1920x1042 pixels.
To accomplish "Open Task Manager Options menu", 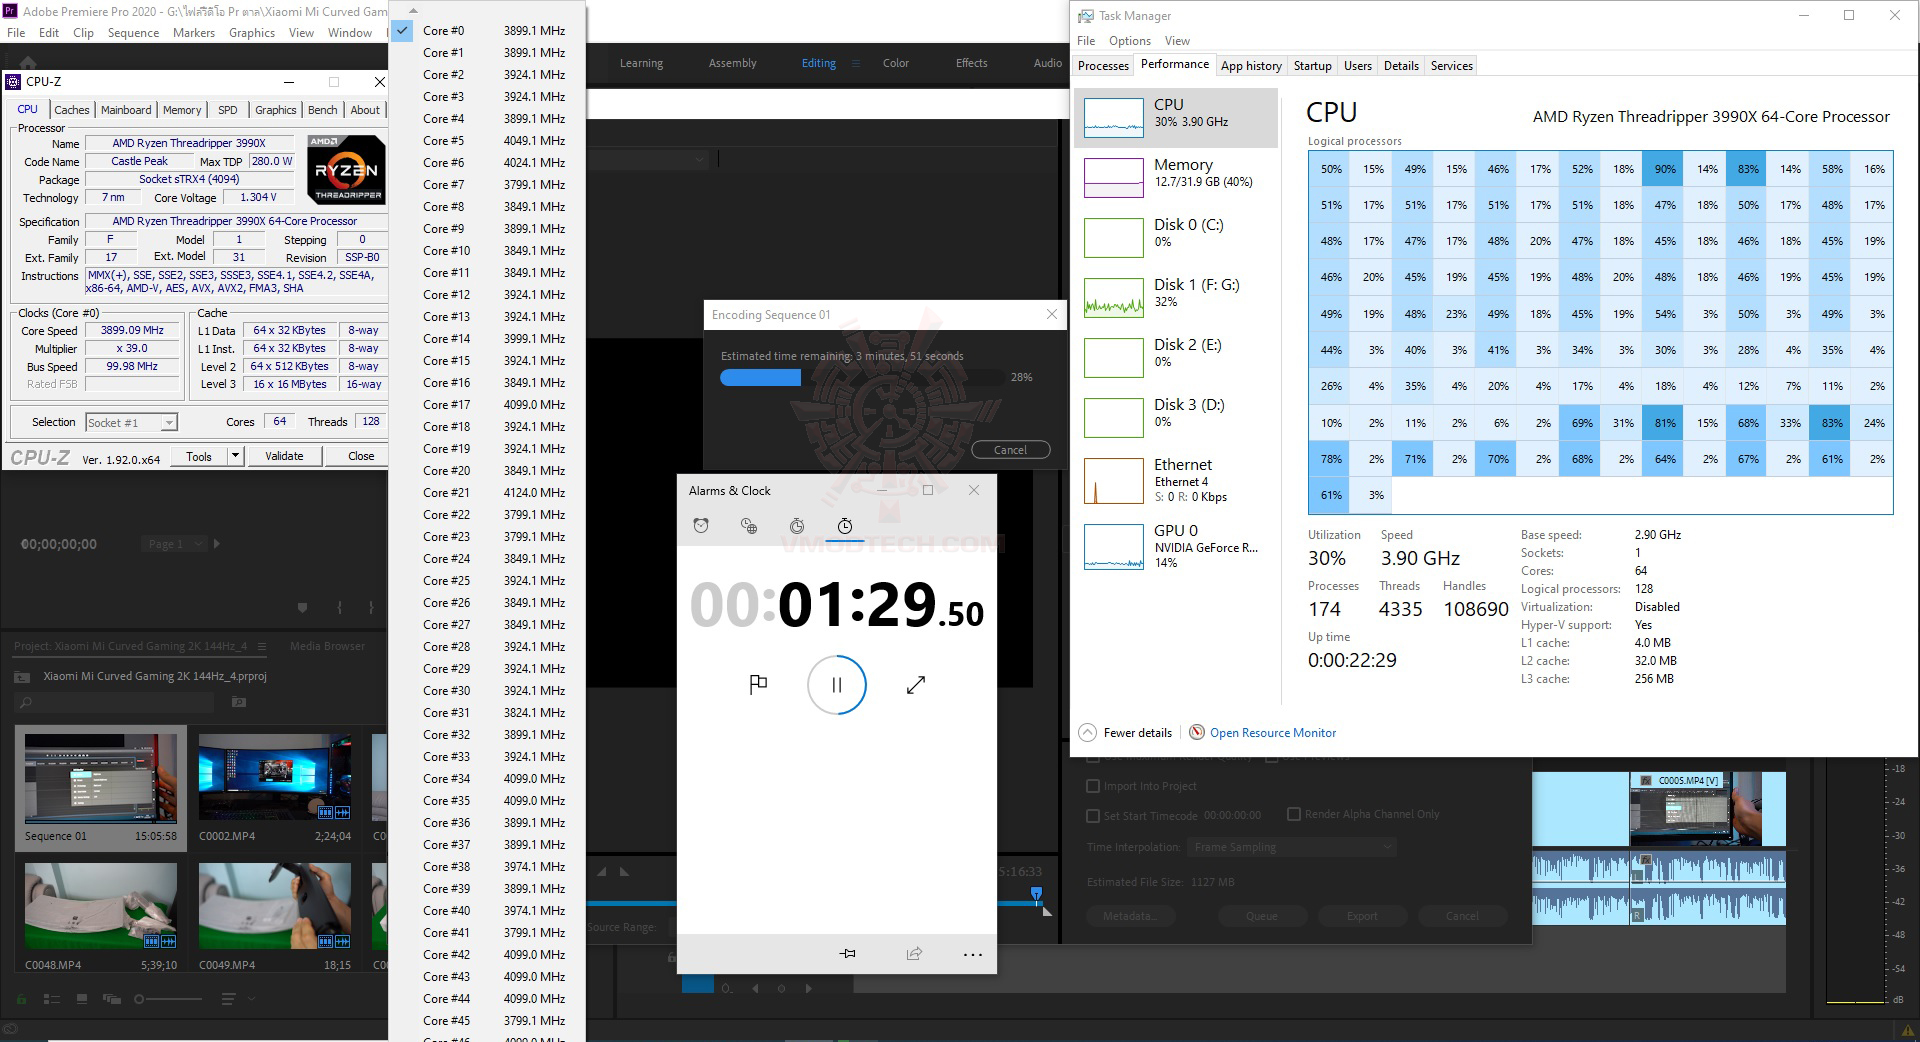I will click(1130, 41).
